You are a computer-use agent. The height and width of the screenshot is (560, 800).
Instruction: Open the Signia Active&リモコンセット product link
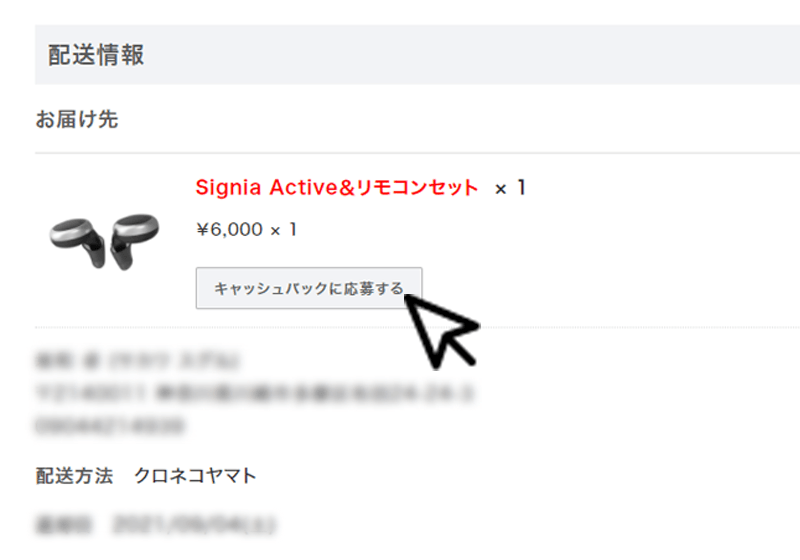point(337,188)
